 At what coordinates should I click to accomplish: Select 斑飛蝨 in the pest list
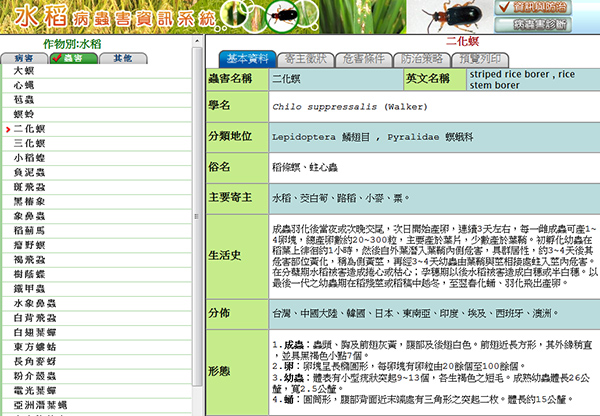pos(29,187)
